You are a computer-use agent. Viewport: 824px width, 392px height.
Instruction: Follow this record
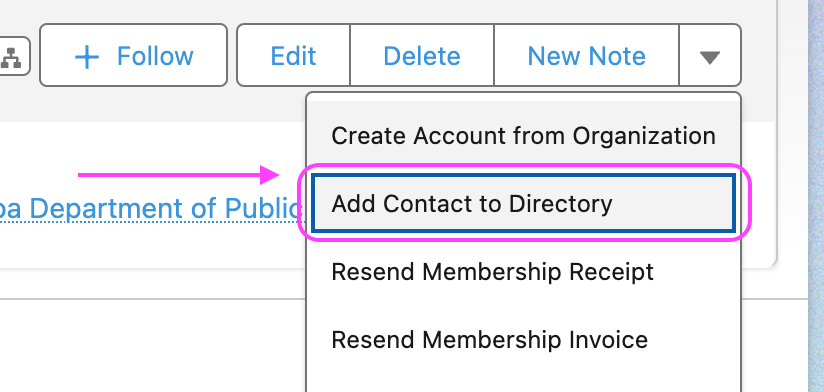coord(133,55)
